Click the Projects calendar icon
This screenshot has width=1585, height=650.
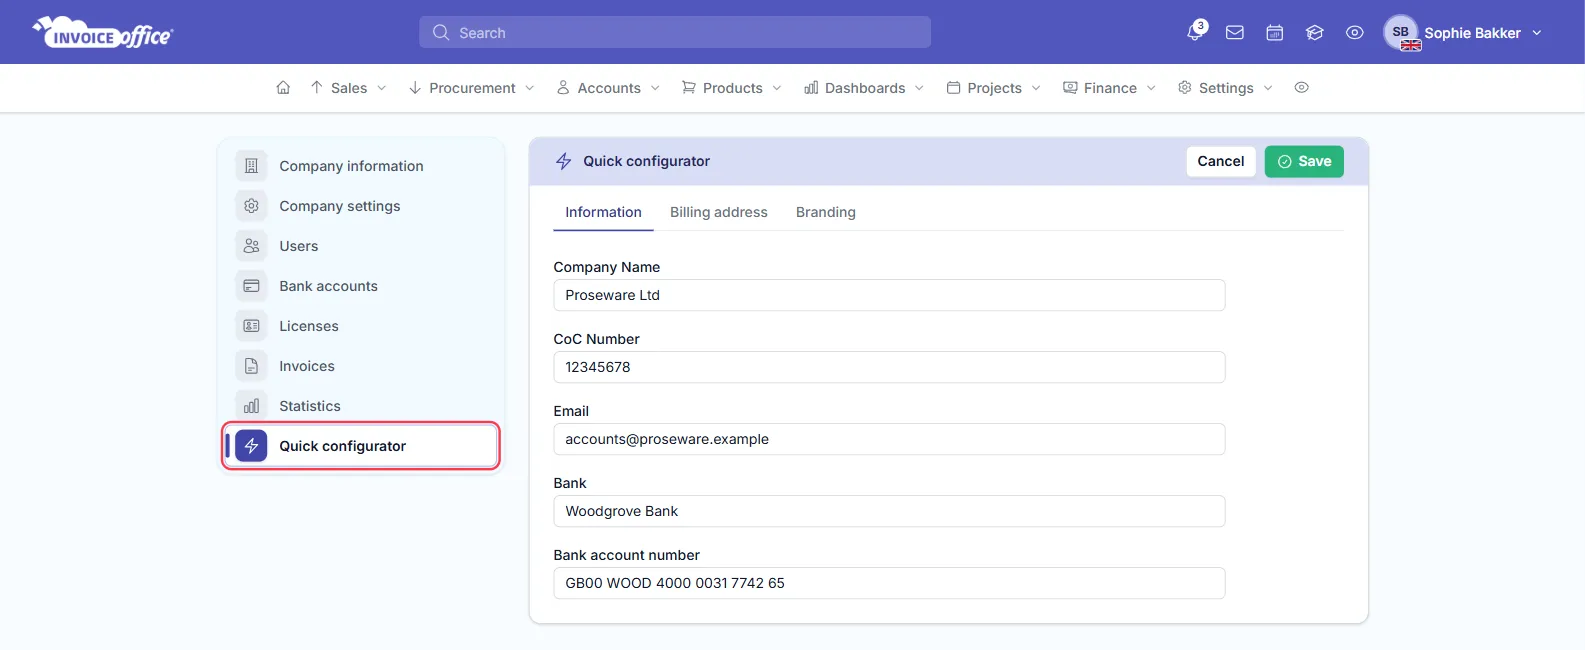953,88
